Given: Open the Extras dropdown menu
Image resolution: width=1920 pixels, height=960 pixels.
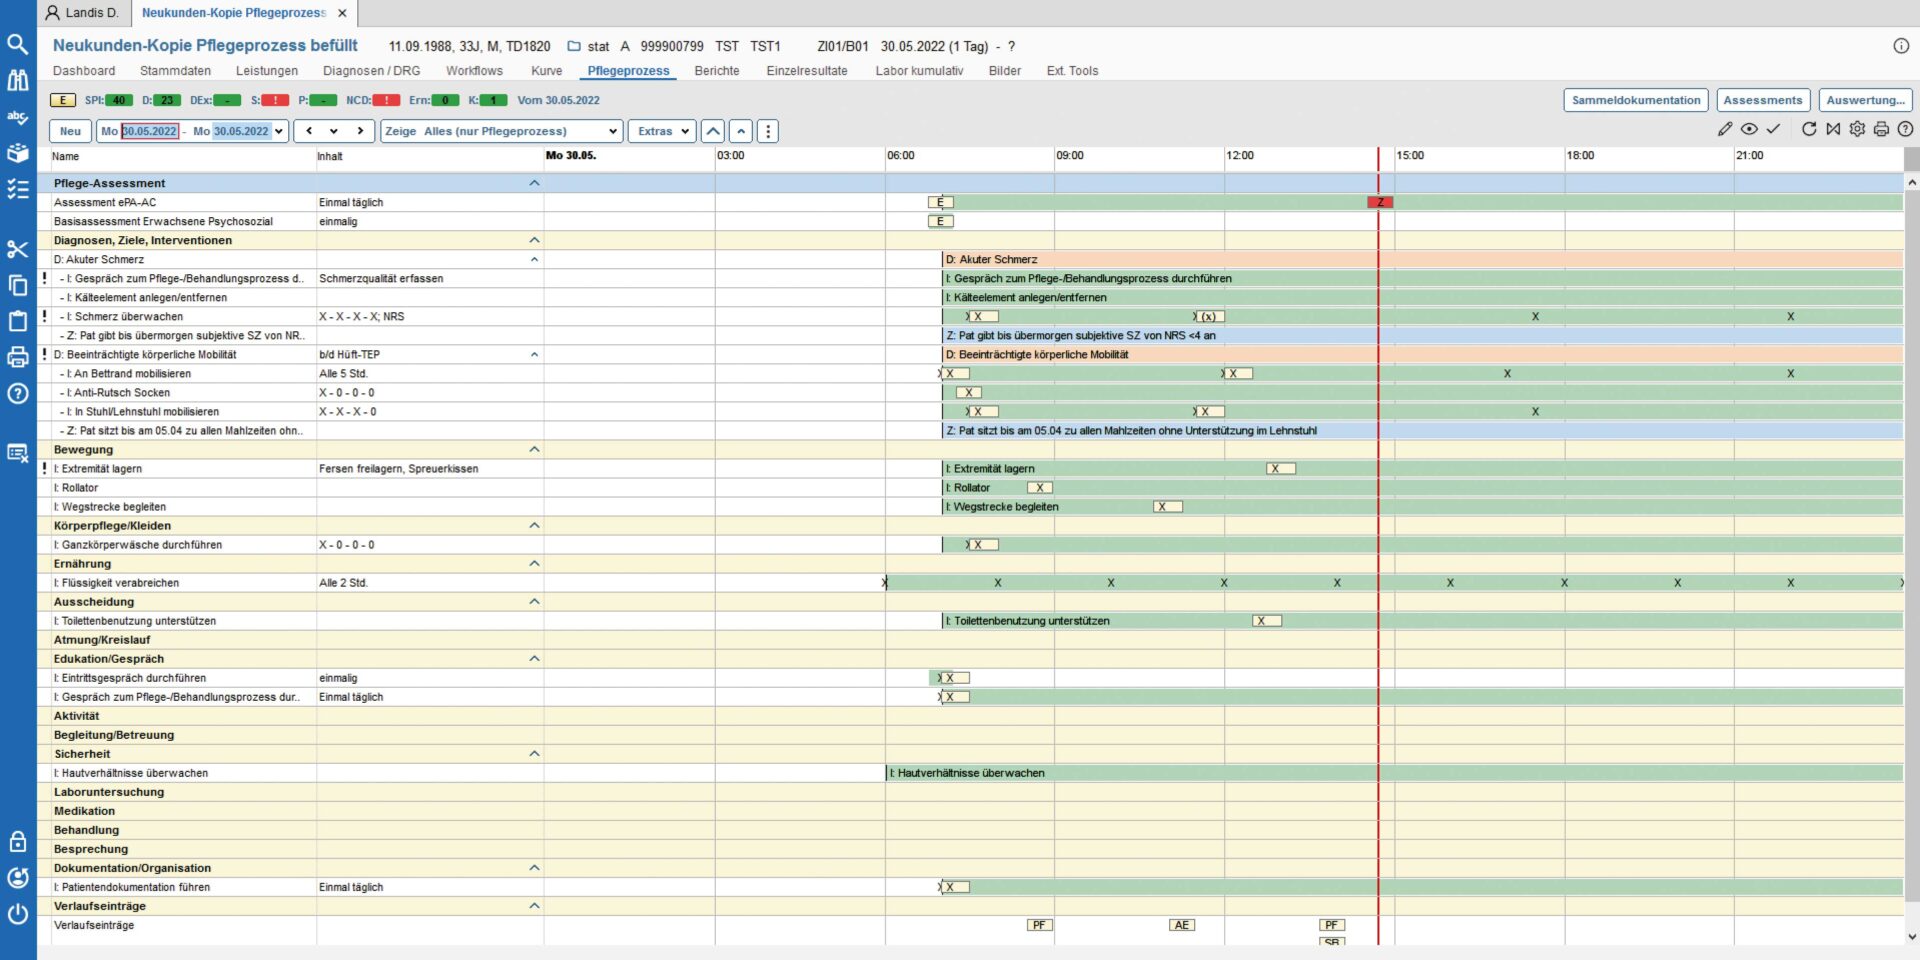Looking at the screenshot, I should [664, 131].
